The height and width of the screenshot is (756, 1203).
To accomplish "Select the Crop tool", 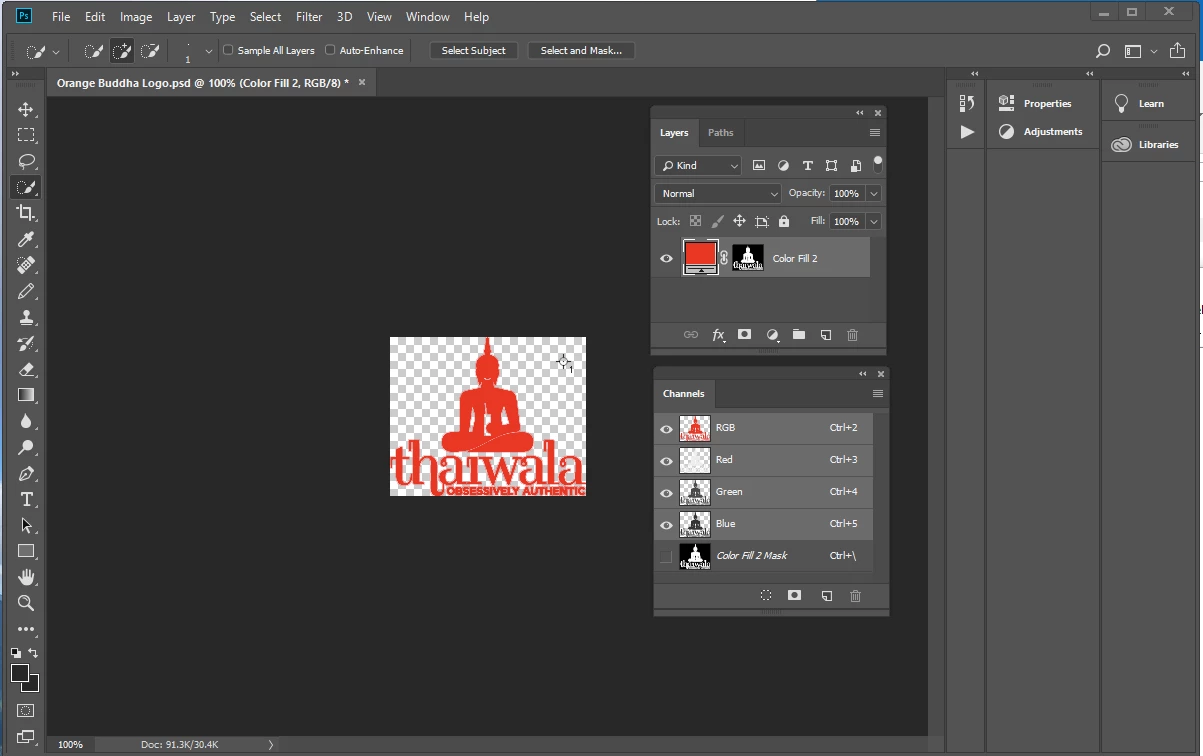I will click(x=26, y=213).
